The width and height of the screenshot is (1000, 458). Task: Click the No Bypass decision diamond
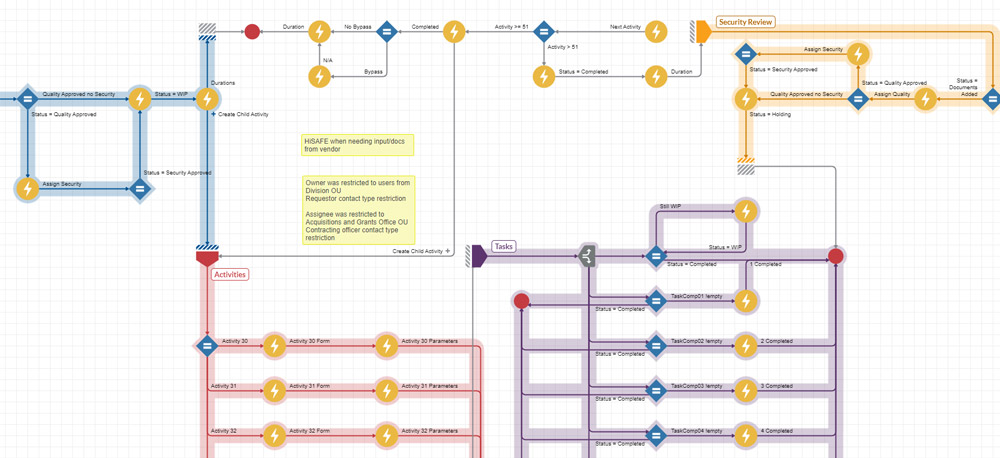(387, 32)
